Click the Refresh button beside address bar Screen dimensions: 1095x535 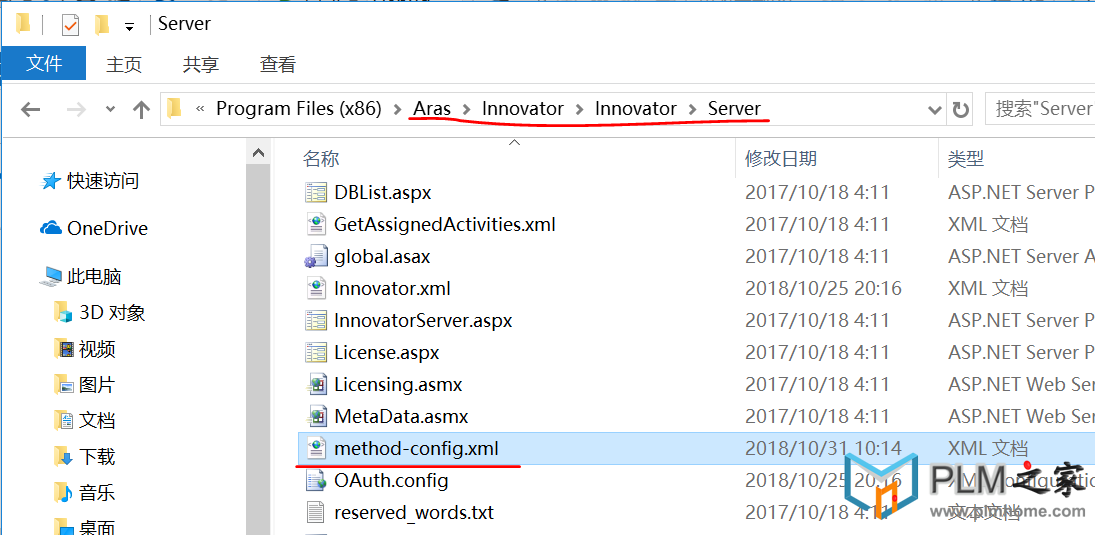(960, 109)
